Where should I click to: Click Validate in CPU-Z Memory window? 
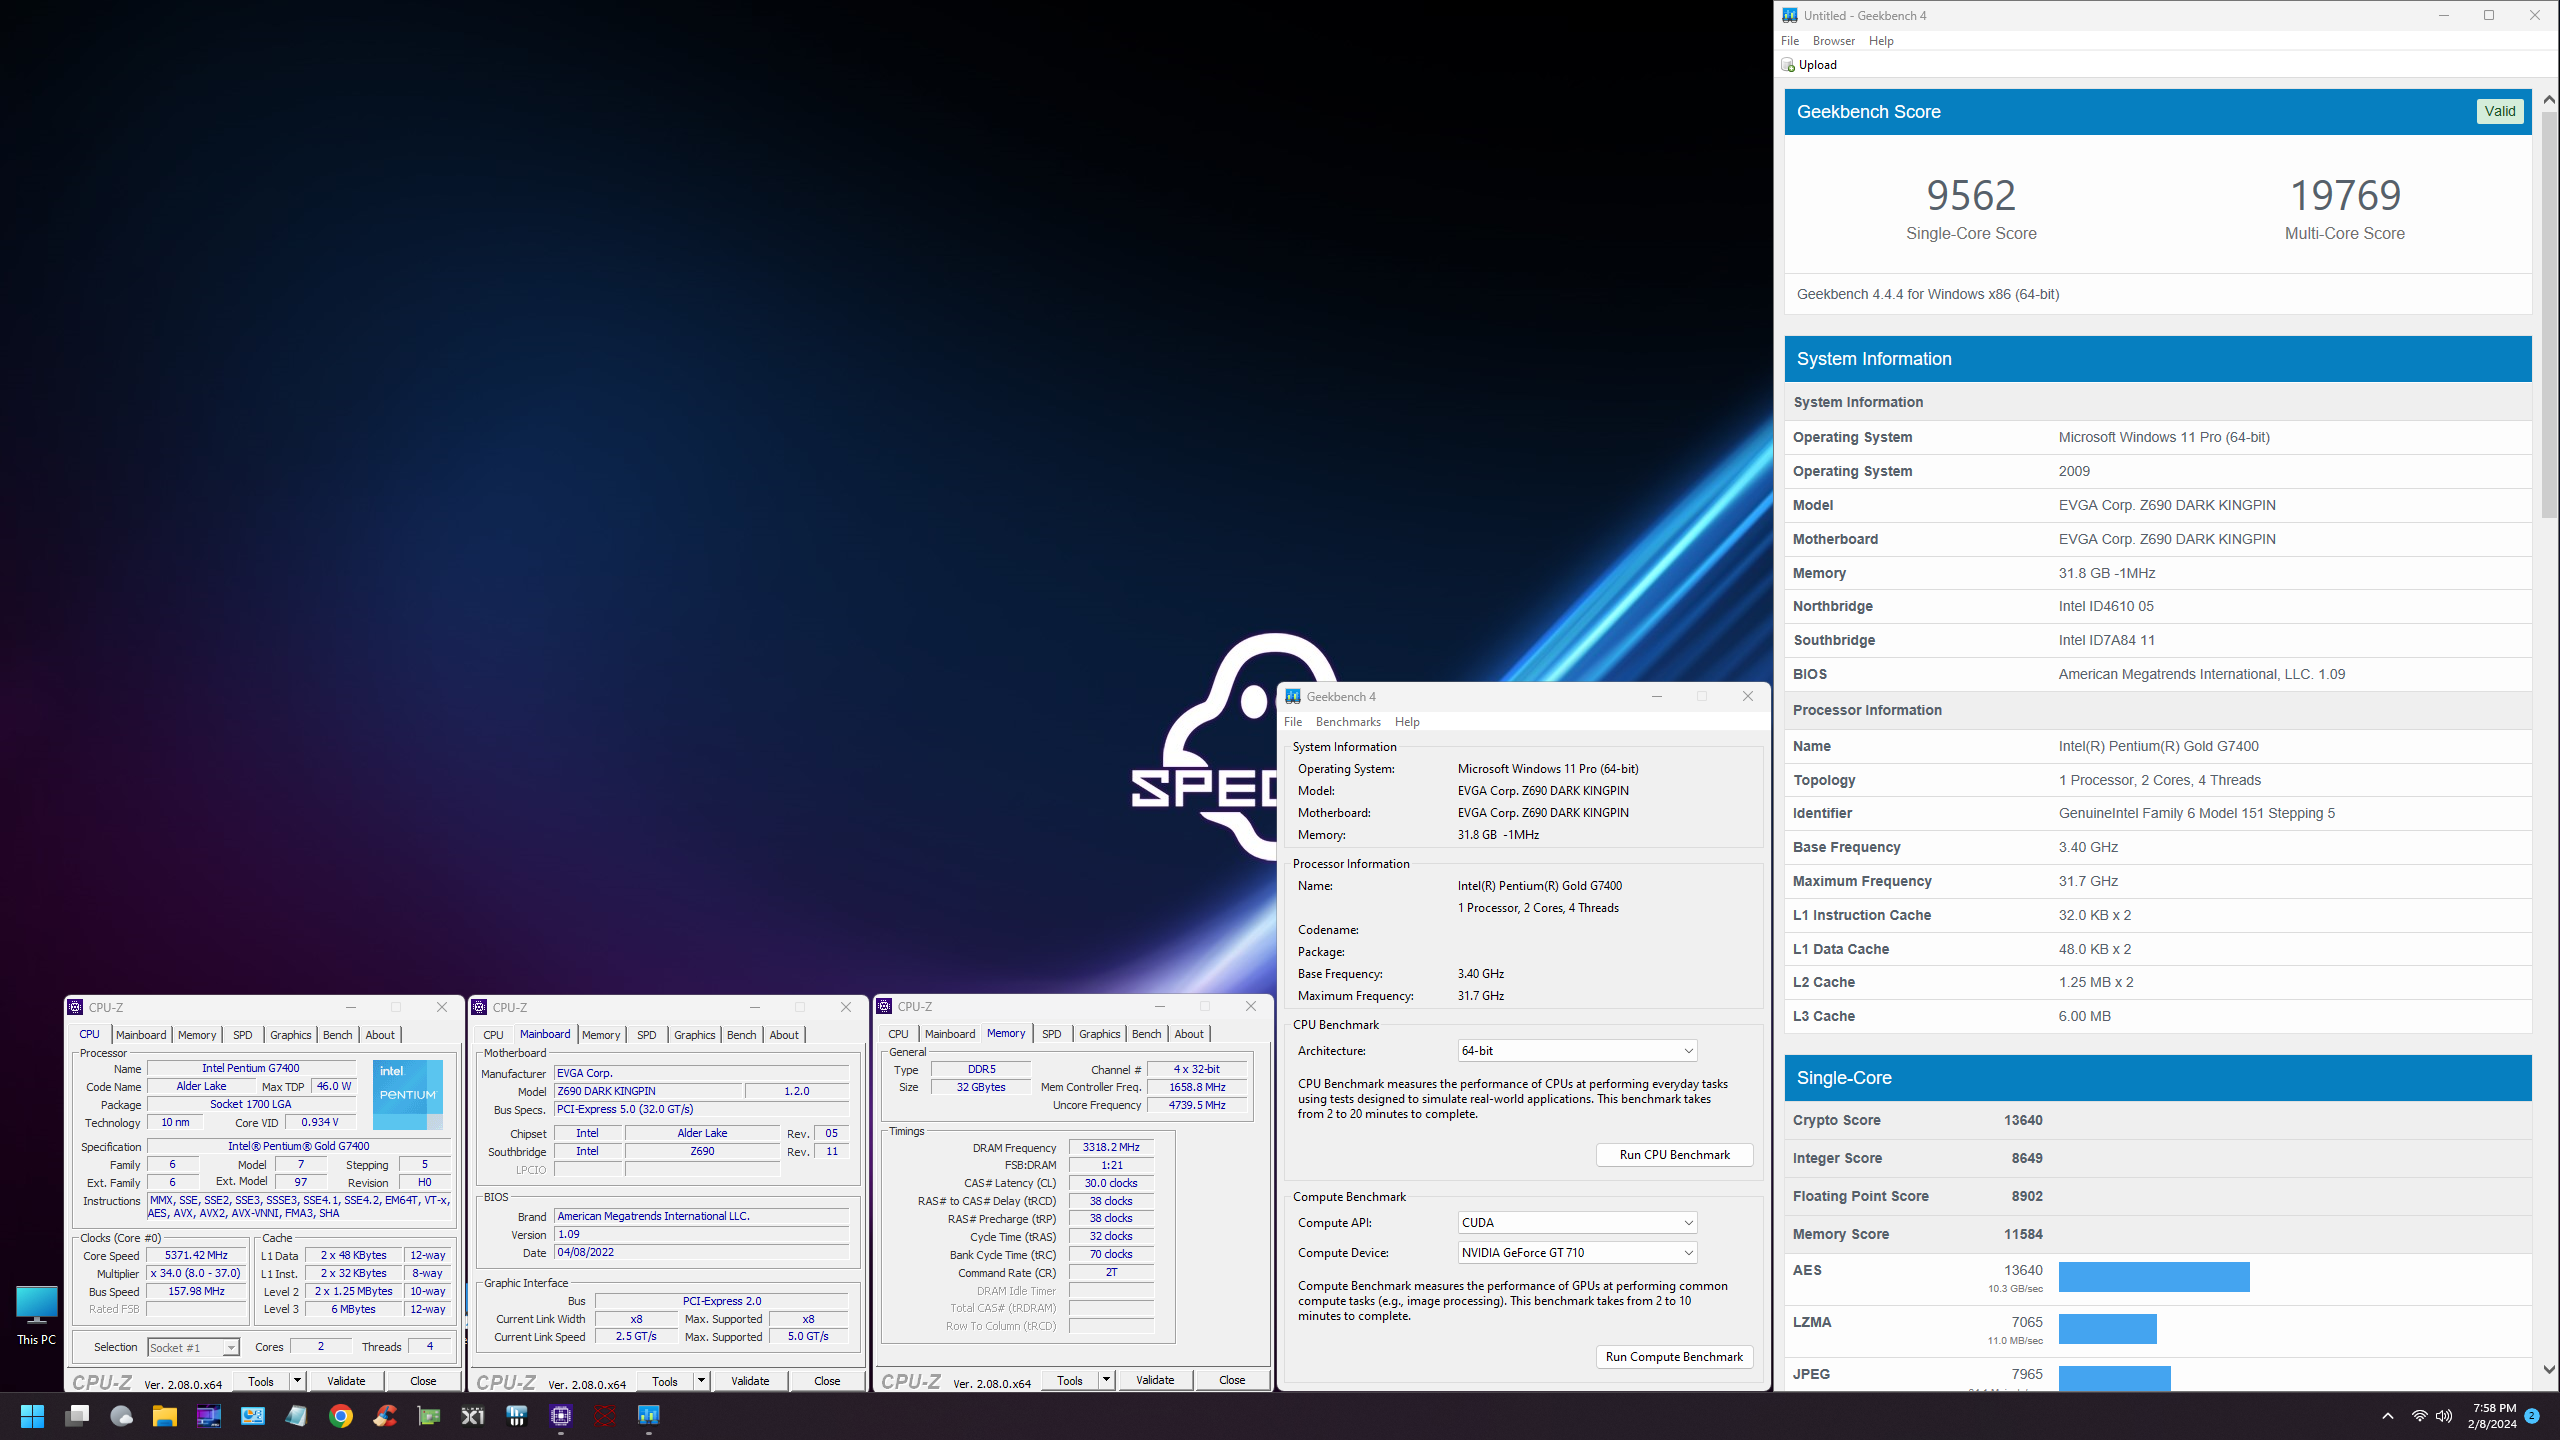(x=1155, y=1380)
